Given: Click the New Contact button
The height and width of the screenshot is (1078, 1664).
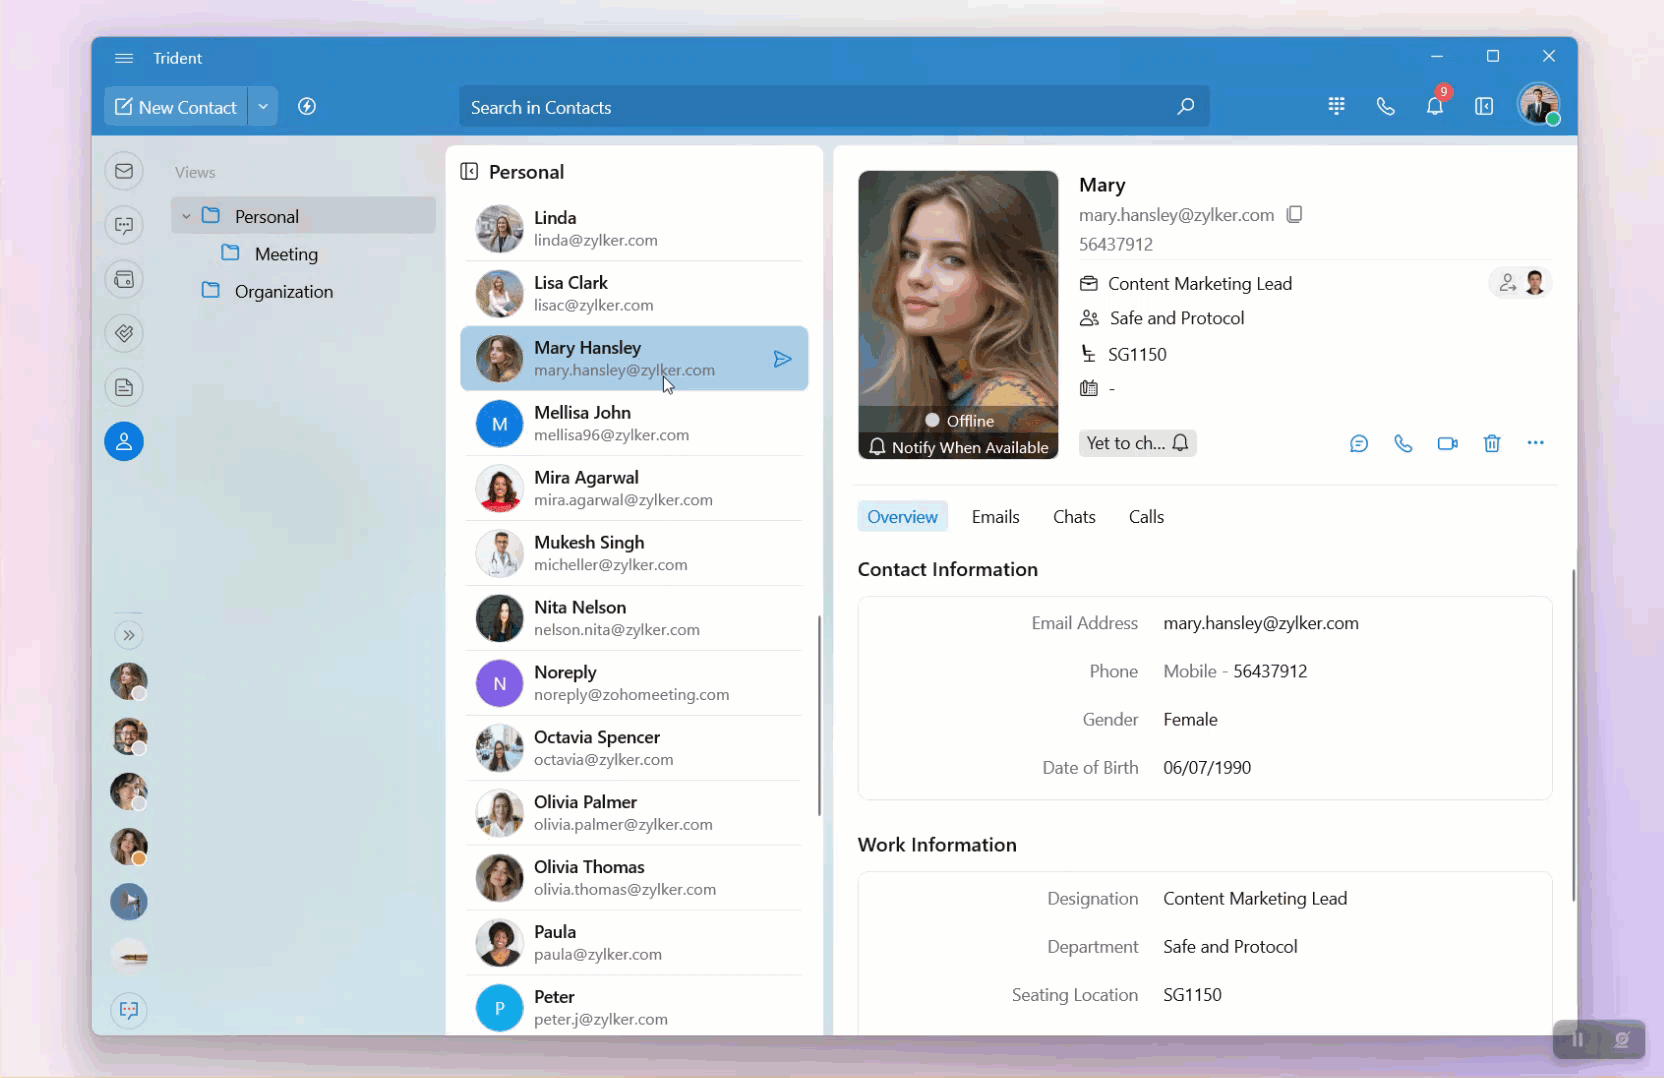Looking at the screenshot, I should (176, 106).
